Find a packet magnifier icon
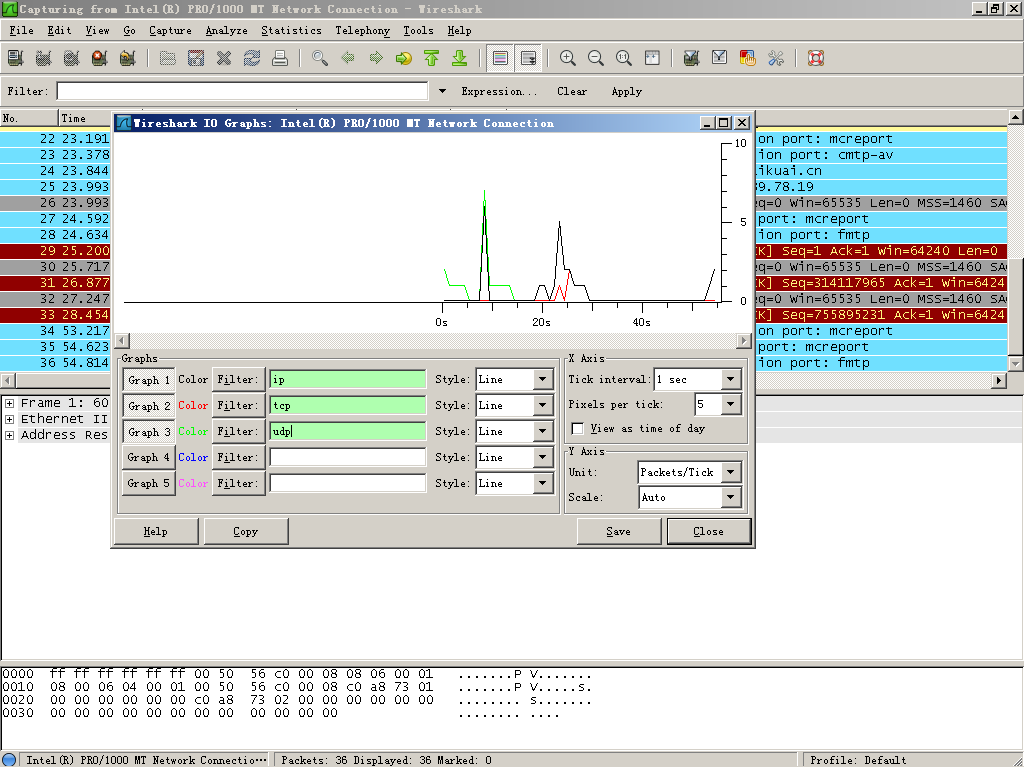 (320, 58)
